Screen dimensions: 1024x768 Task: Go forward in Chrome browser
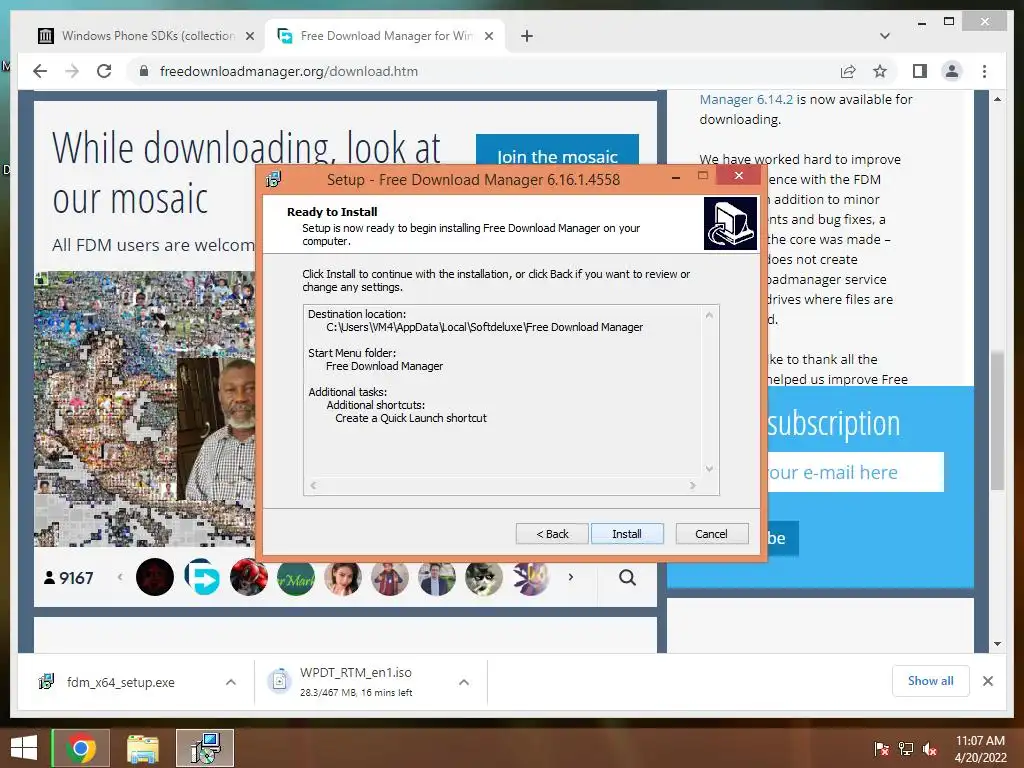pos(72,71)
